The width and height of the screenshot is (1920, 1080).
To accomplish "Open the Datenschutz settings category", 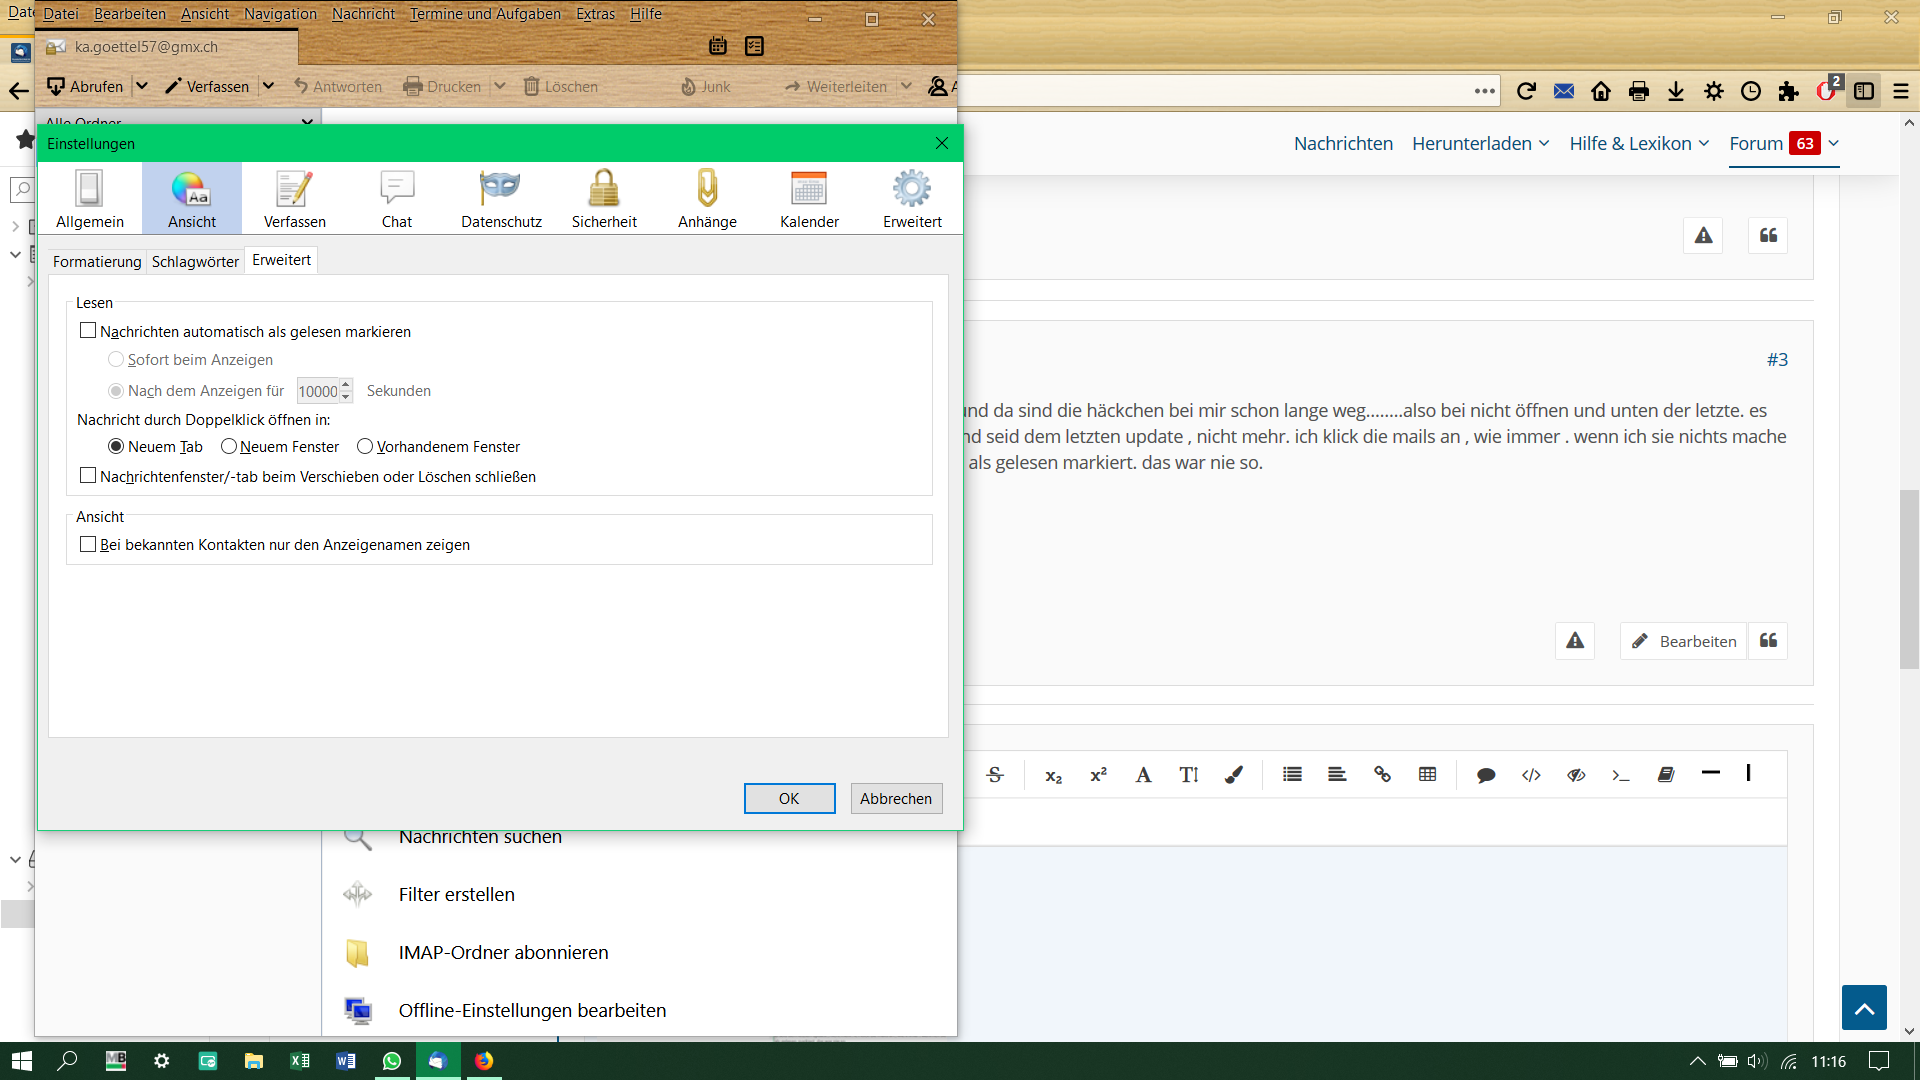I will [x=501, y=199].
